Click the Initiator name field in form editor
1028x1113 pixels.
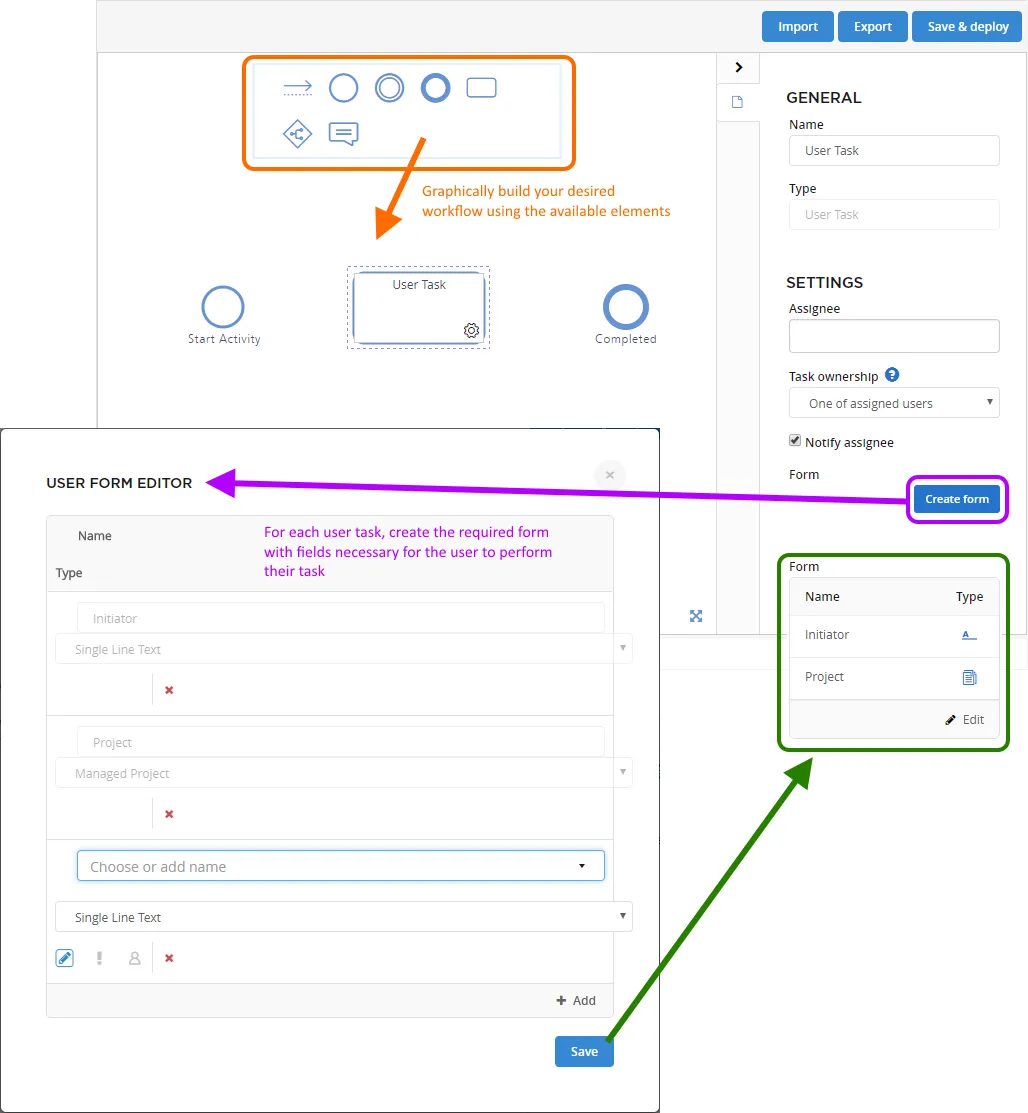coord(341,618)
